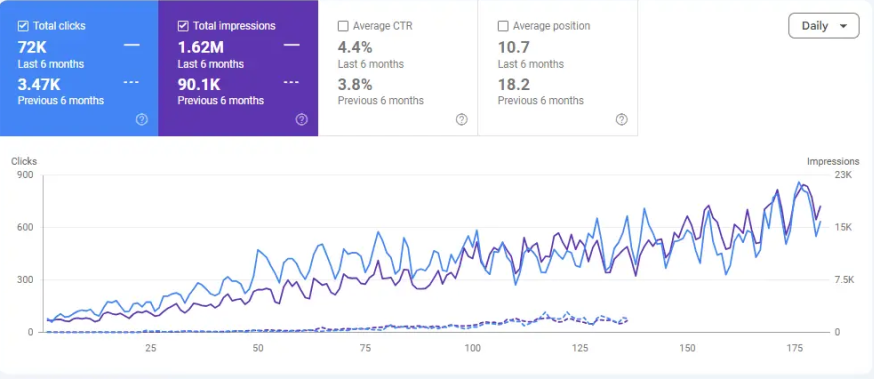
Task: Click the 18.2 previous position value
Action: 513,85
